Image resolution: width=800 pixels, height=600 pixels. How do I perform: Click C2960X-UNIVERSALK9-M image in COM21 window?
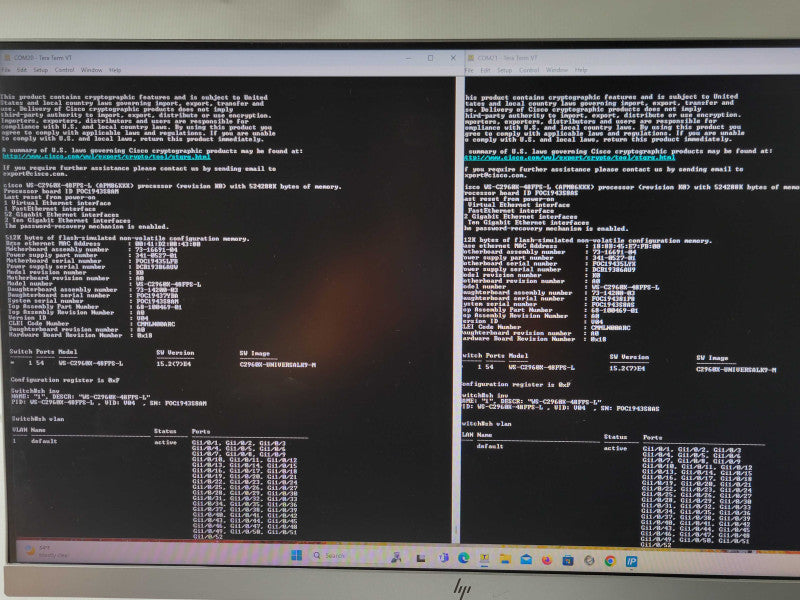pyautogui.click(x=736, y=369)
